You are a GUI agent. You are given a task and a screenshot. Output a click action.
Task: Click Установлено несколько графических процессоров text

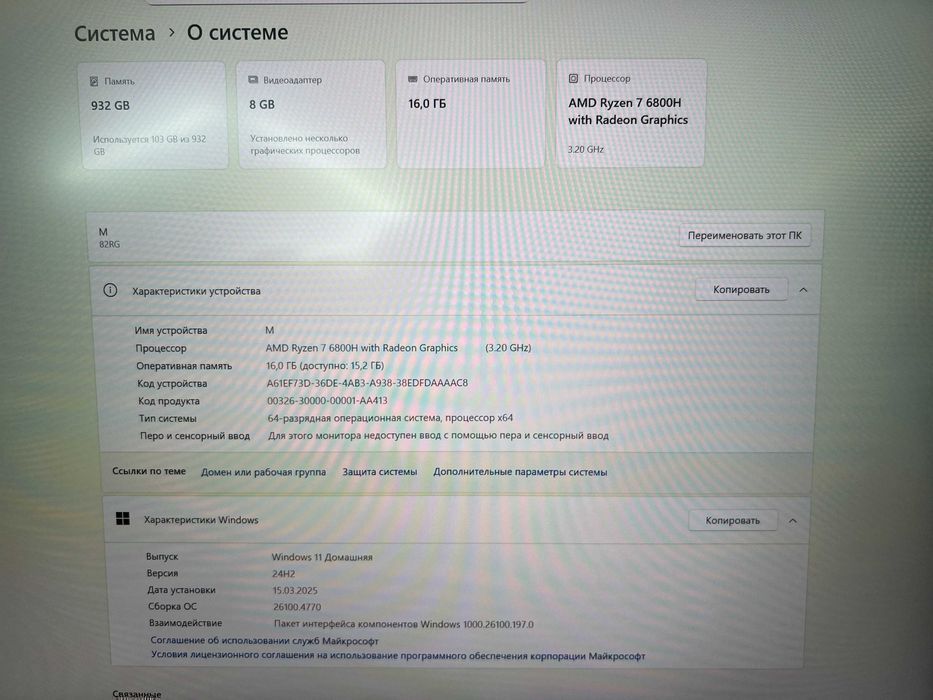click(x=305, y=144)
